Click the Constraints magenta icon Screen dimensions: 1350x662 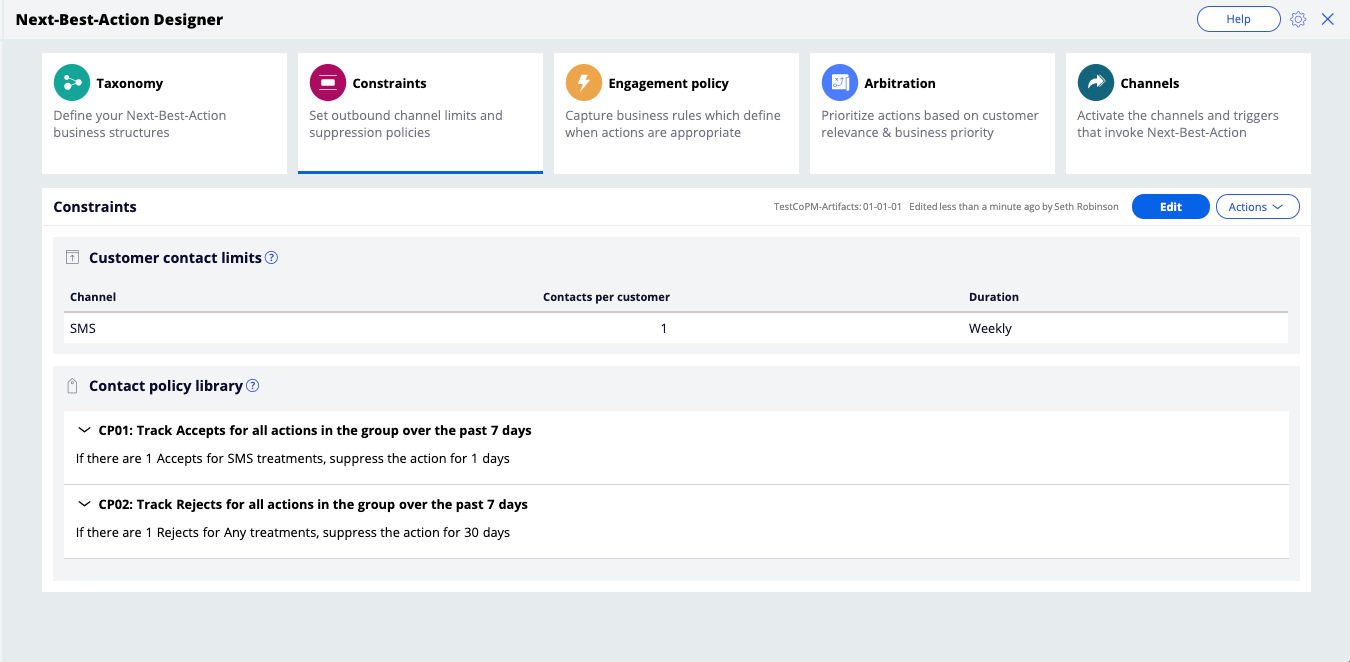(328, 84)
